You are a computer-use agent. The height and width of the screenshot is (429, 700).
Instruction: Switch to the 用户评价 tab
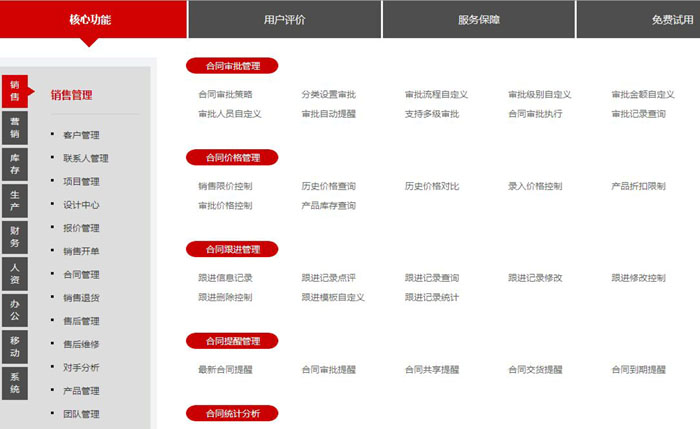[284, 19]
